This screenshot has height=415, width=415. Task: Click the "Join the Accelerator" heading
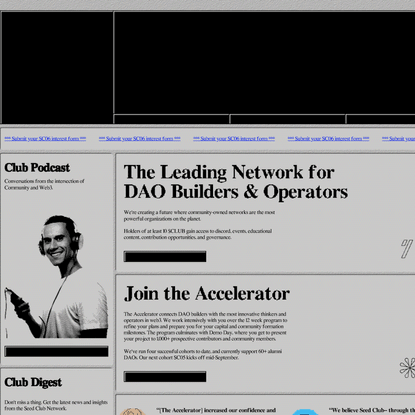coord(207,294)
